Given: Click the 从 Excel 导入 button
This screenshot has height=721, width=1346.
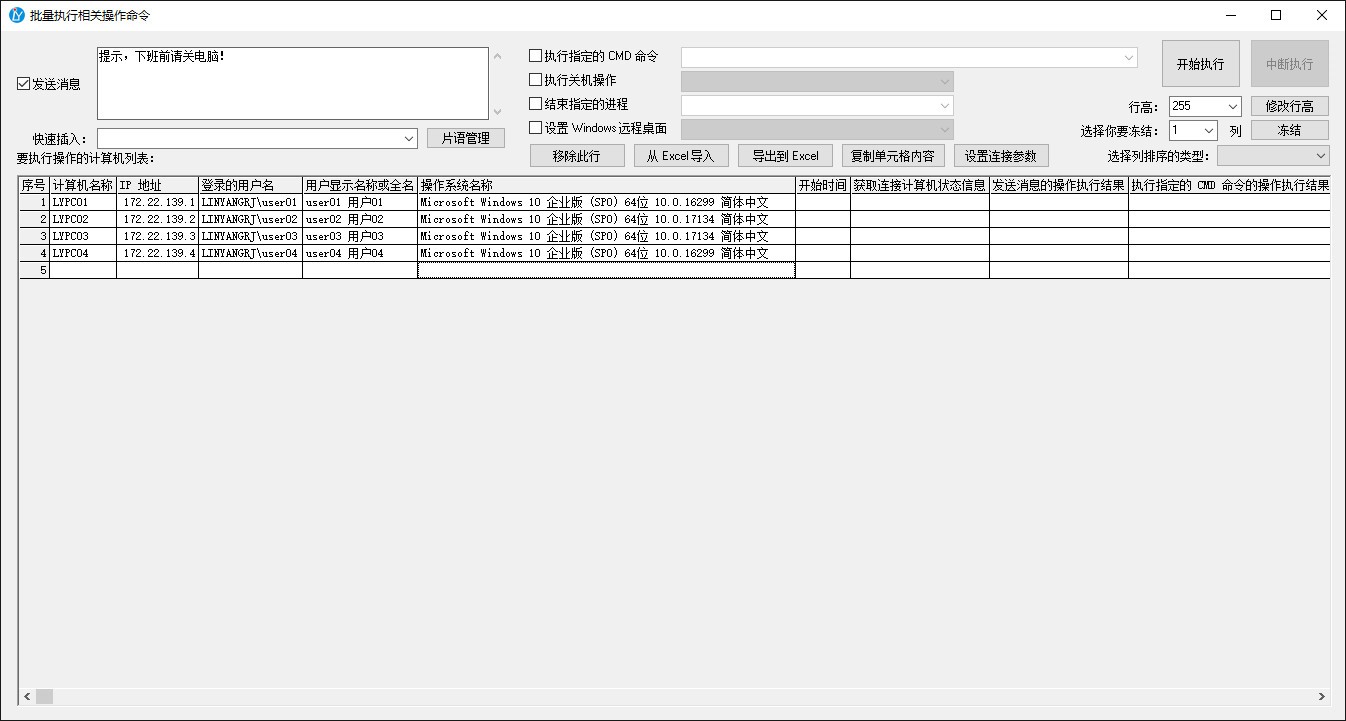Looking at the screenshot, I should (x=680, y=156).
